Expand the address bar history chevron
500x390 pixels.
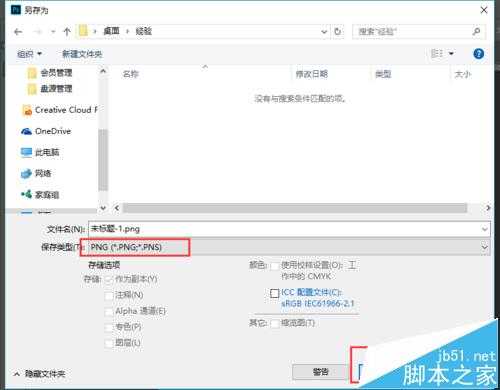pos(324,32)
